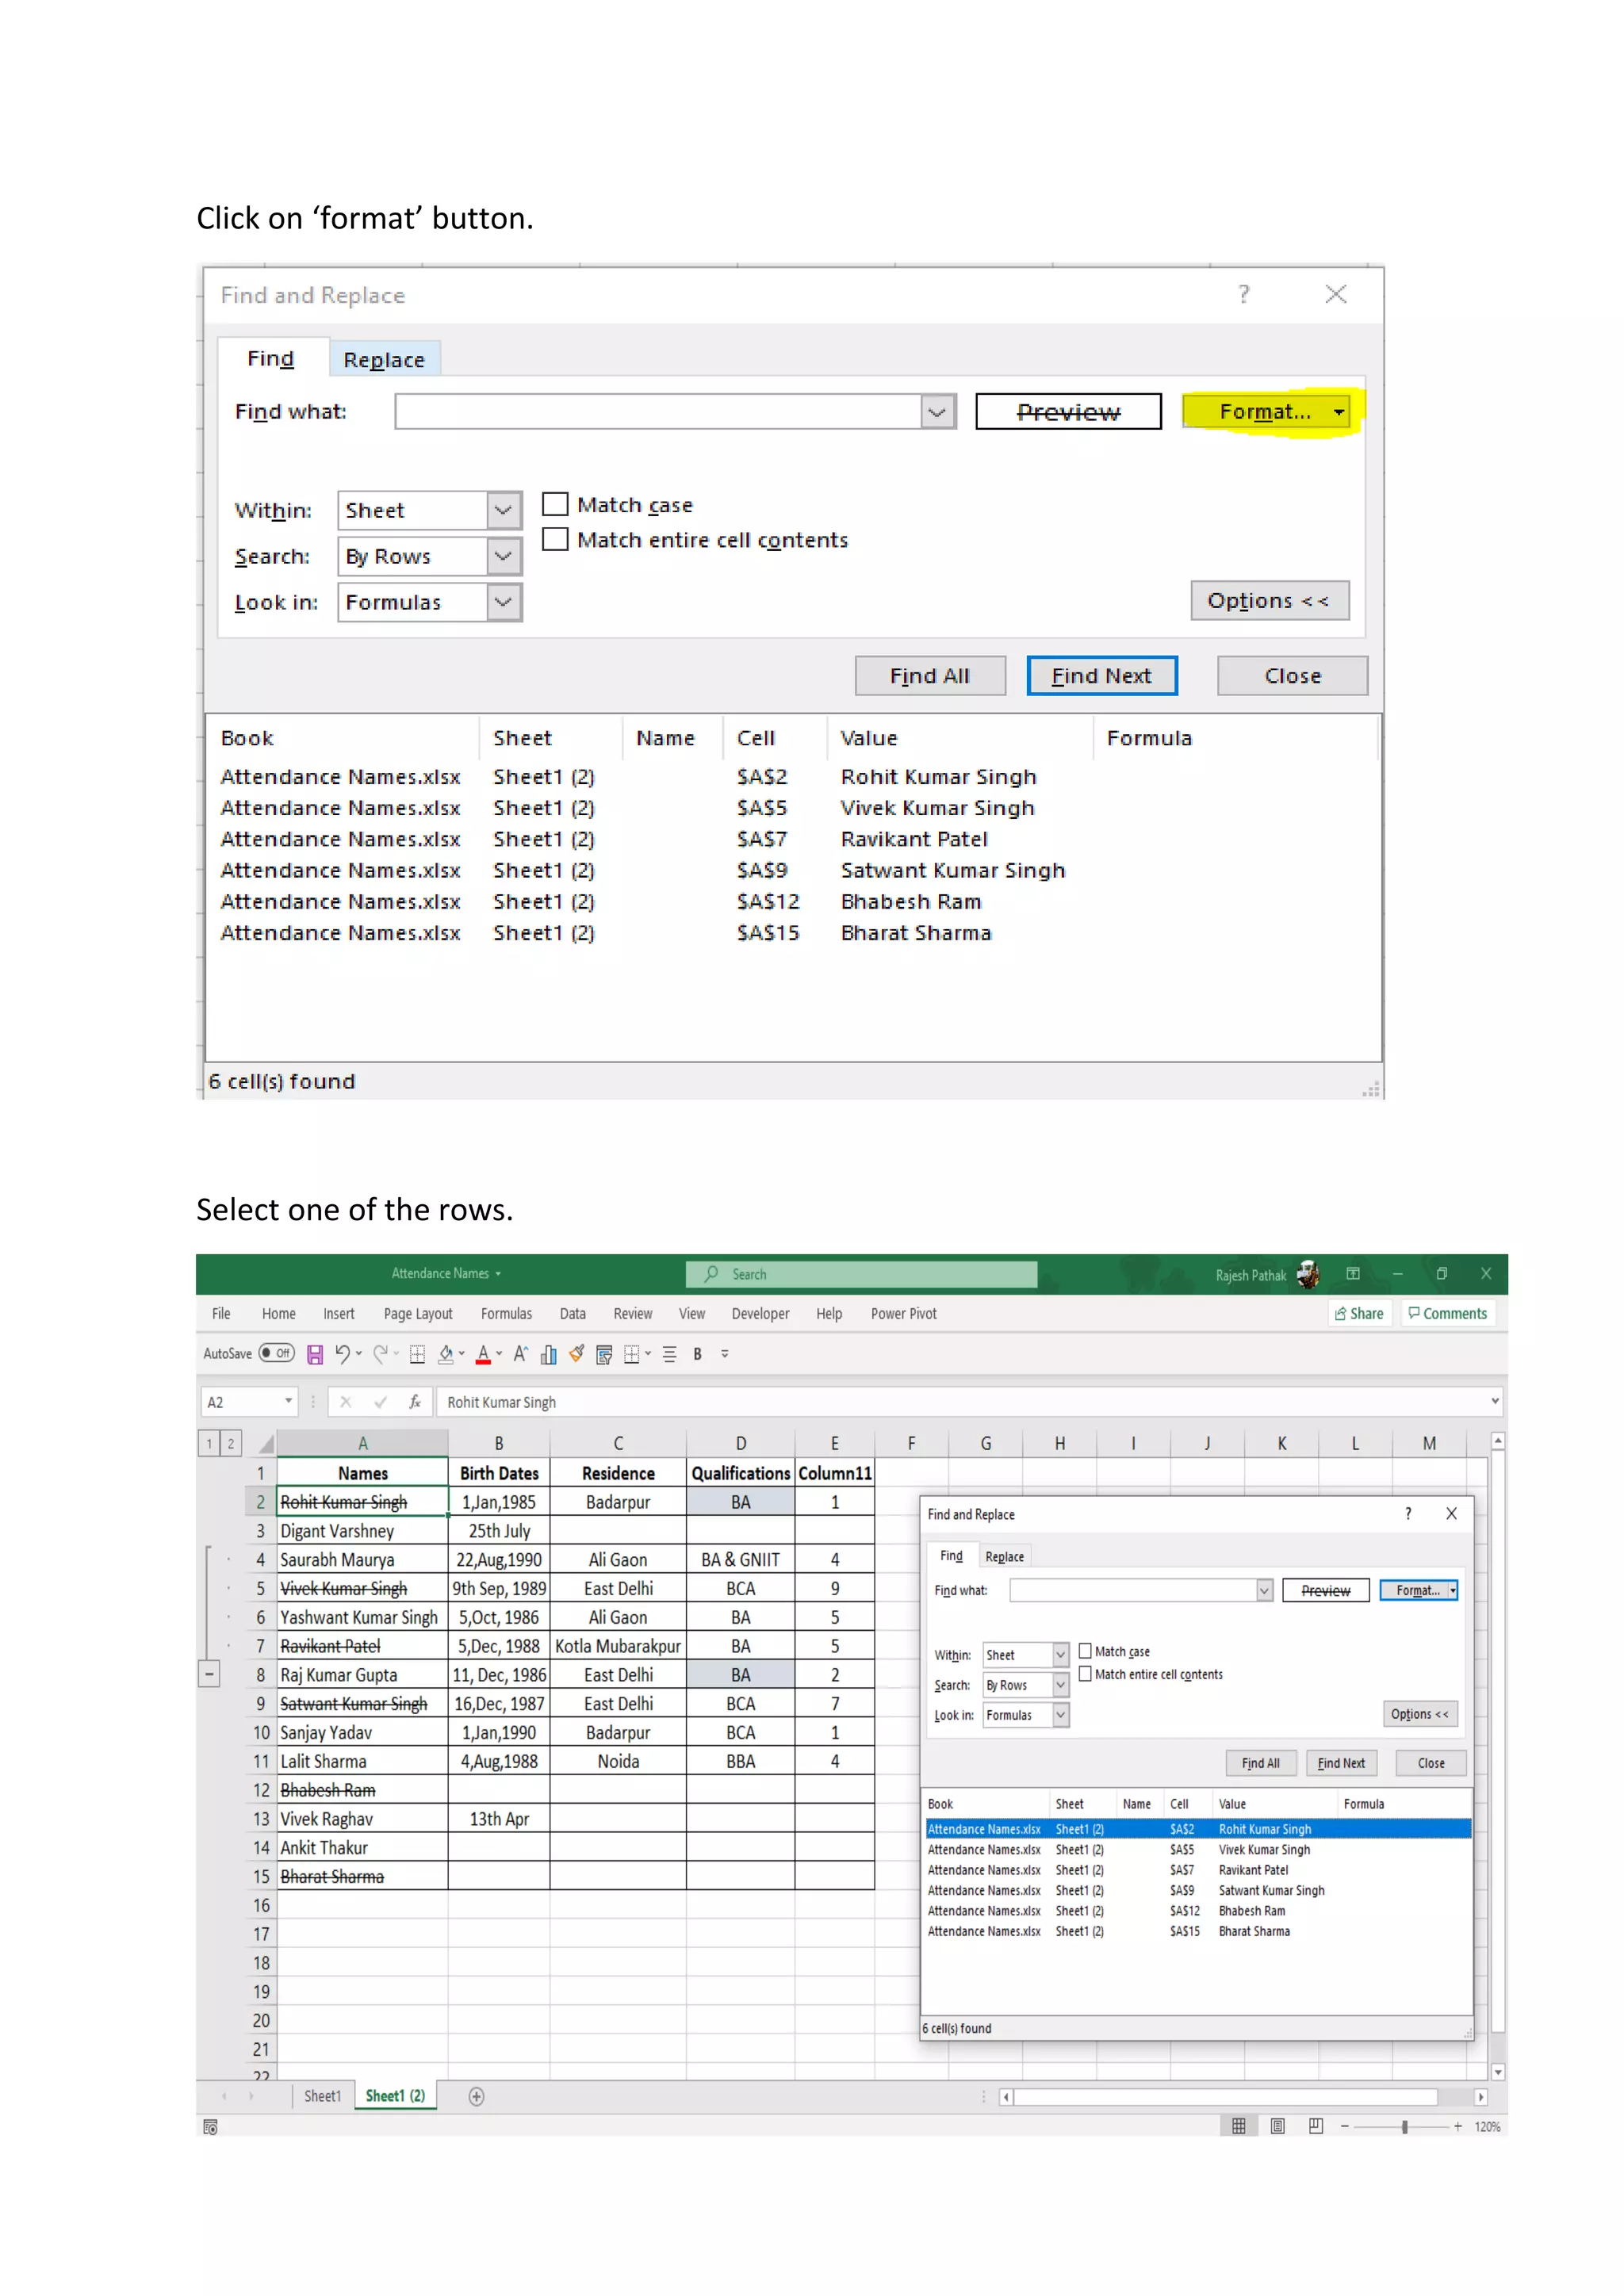Viewport: 1624px width, 2296px height.
Task: Check Match case in the large dialog
Action: (555, 504)
